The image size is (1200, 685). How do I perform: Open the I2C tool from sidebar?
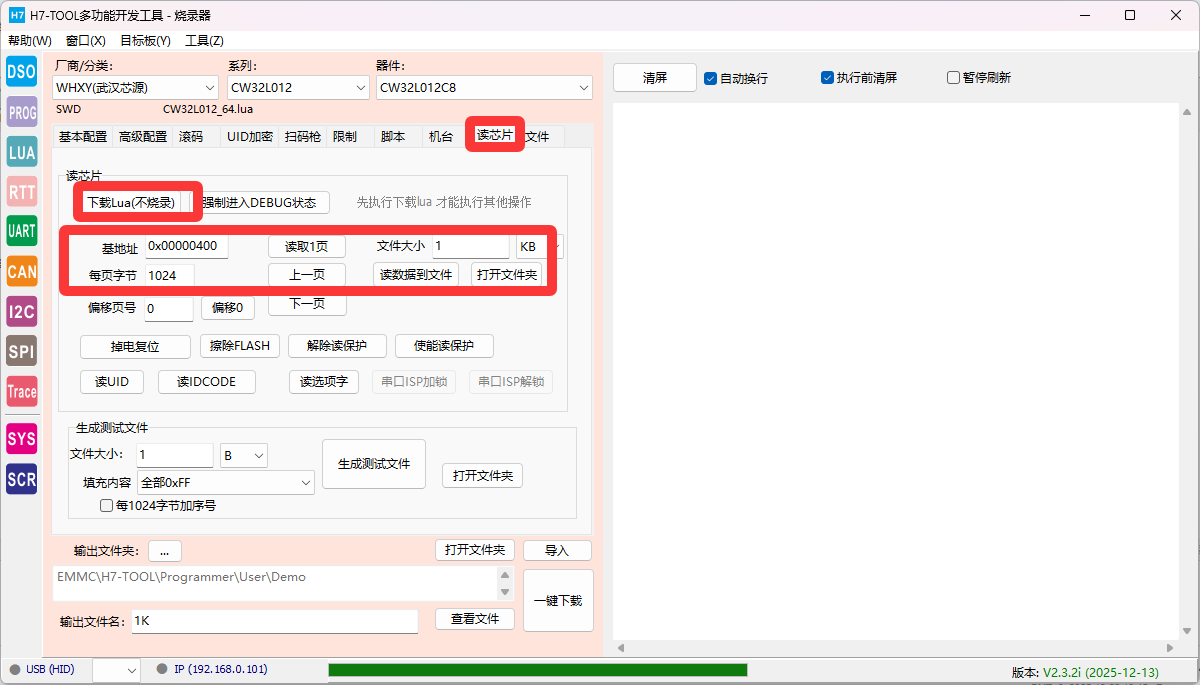[21, 311]
